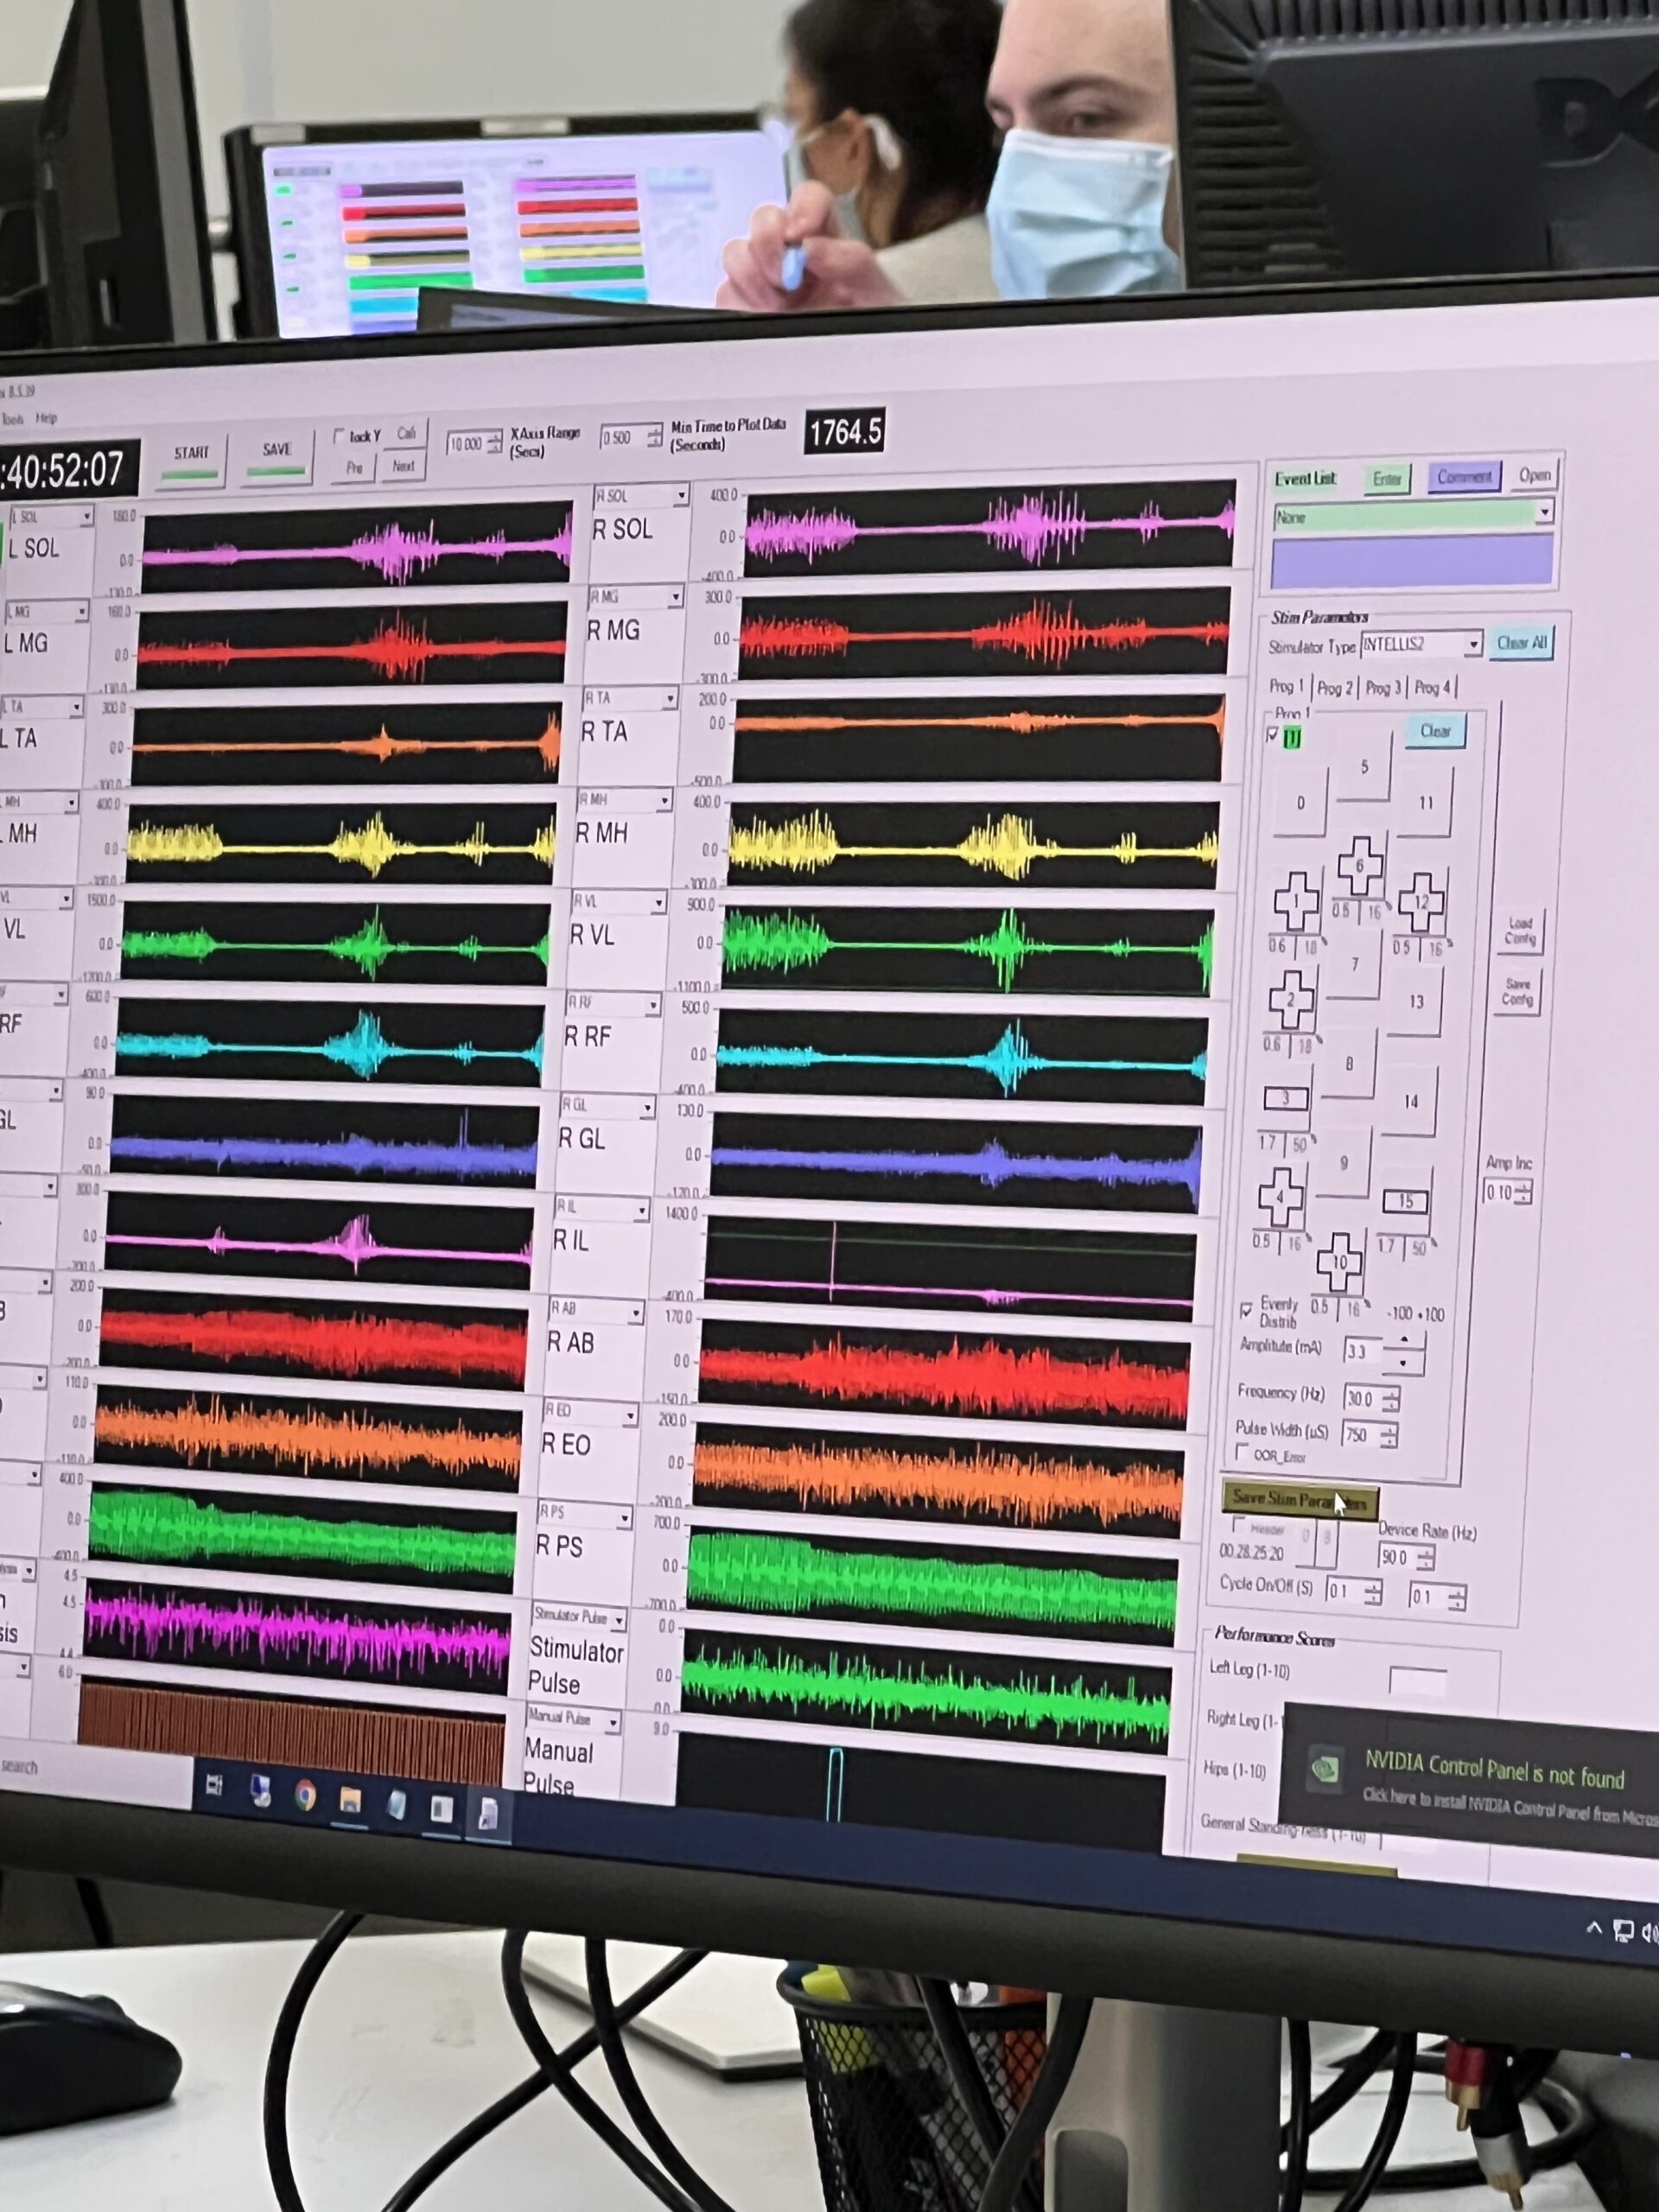Click electrode 5 button
This screenshot has height=2212, width=1659.
pyautogui.click(x=1364, y=767)
